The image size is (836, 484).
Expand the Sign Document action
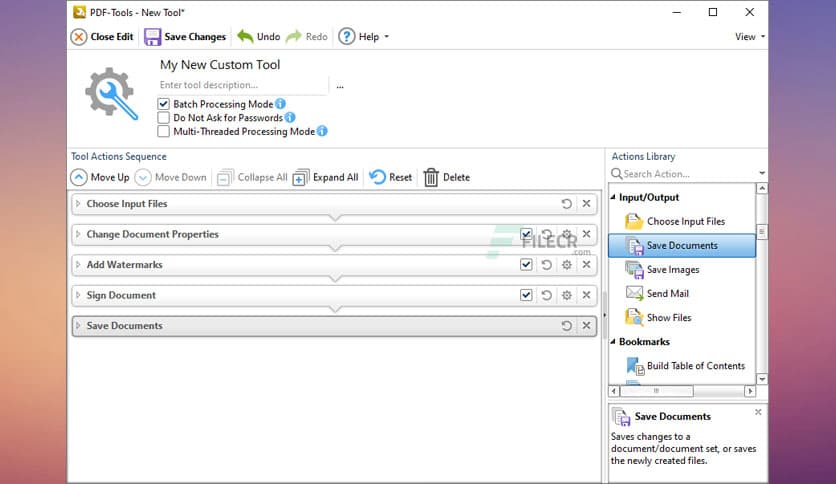pyautogui.click(x=78, y=295)
